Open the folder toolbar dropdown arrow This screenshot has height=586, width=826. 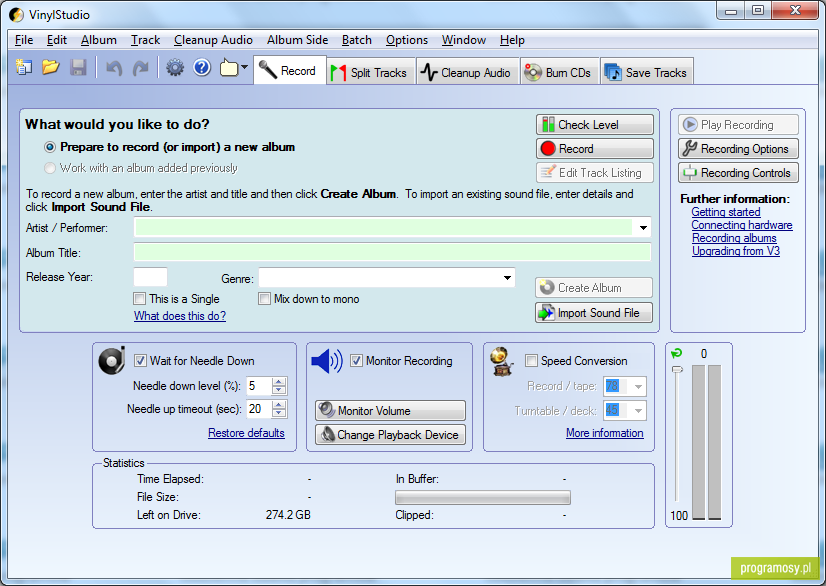(x=244, y=67)
